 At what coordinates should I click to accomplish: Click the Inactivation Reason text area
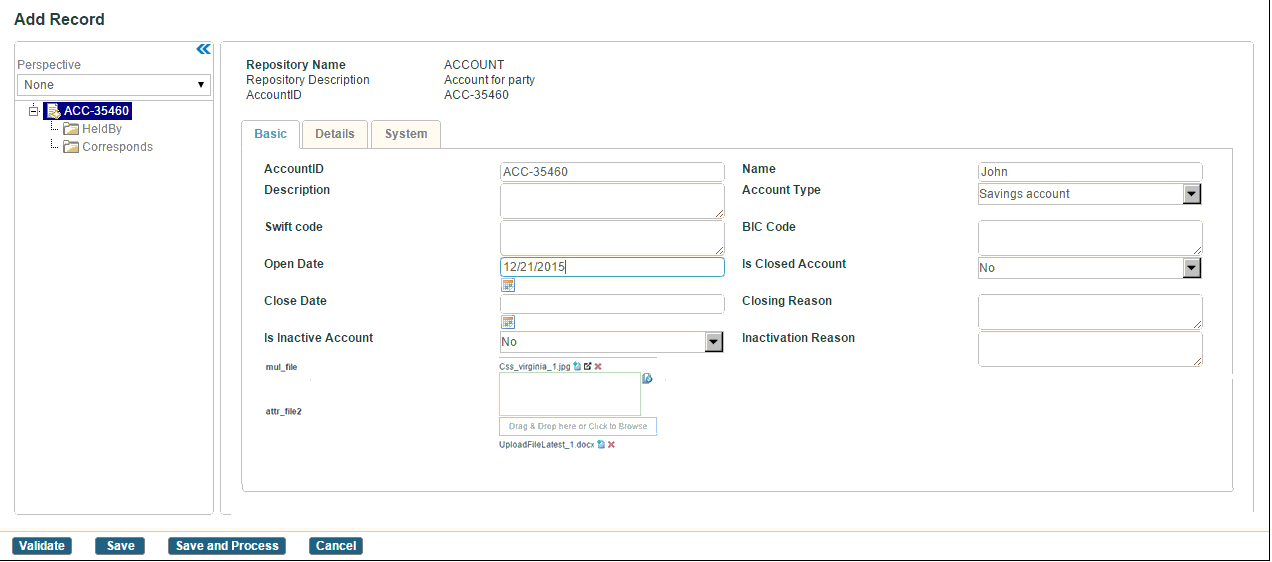1090,349
